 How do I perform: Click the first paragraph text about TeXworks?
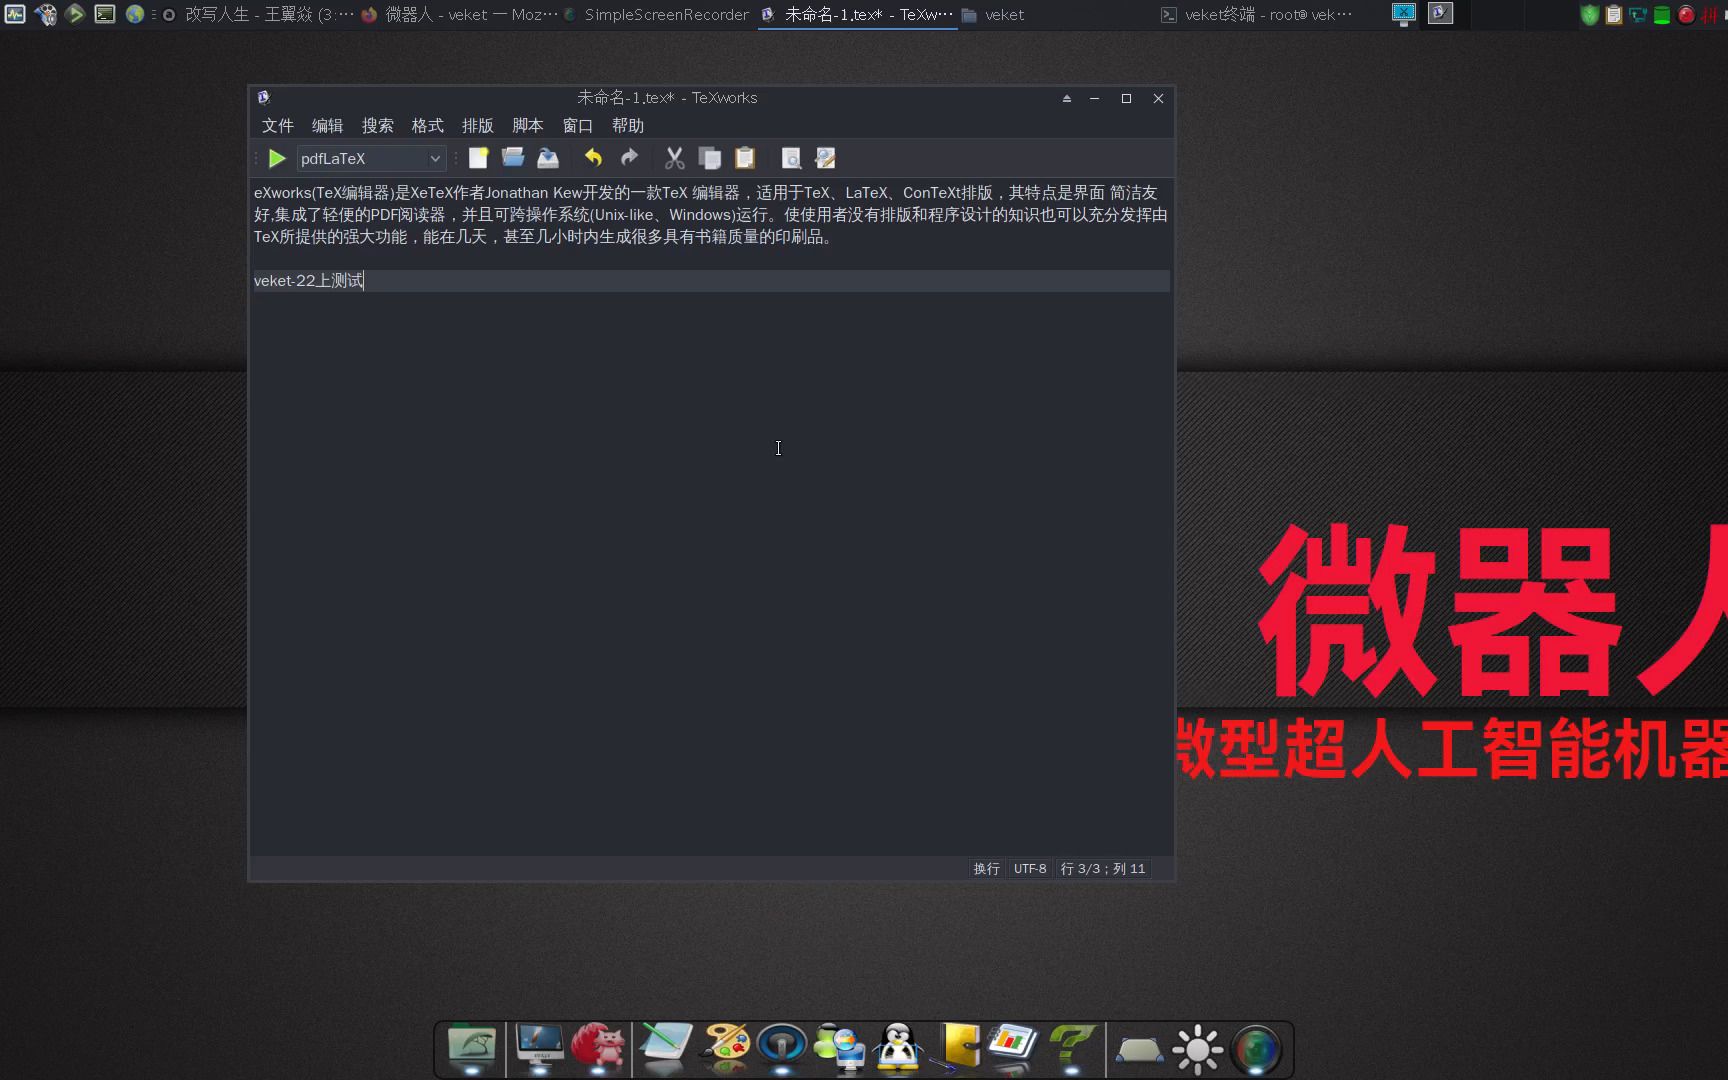[710, 214]
